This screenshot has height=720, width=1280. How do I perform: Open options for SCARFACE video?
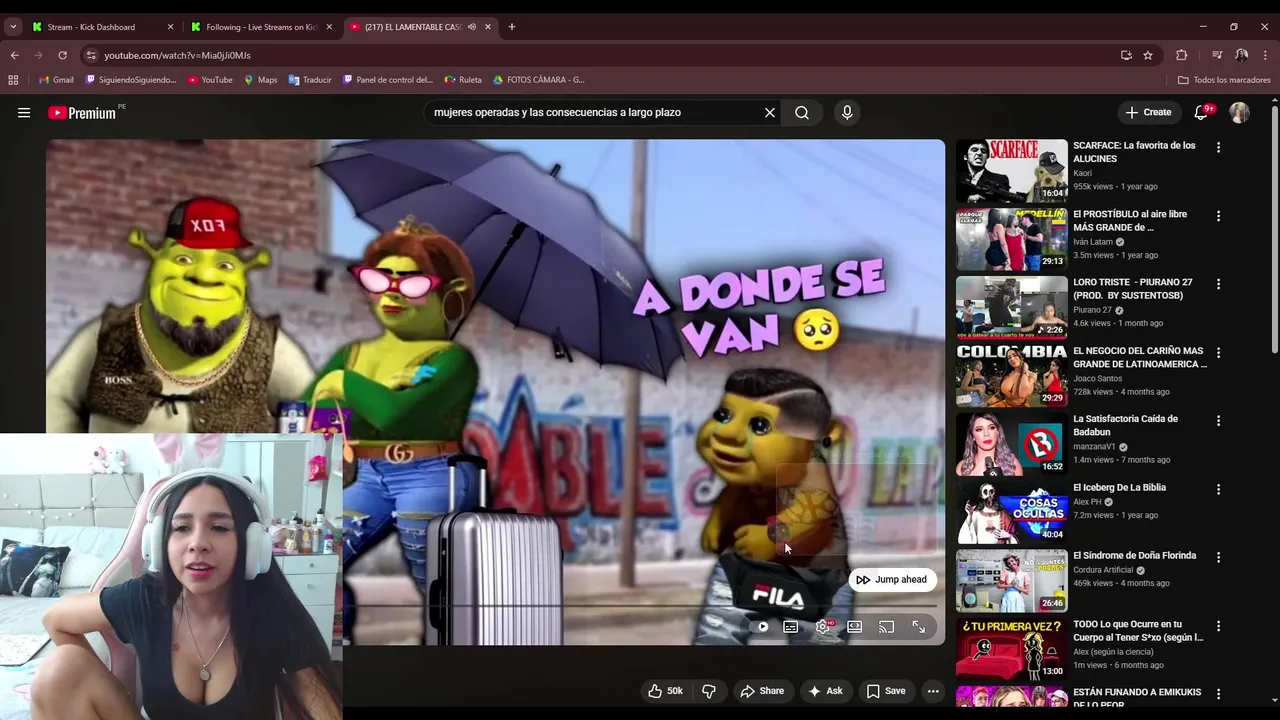[1218, 147]
